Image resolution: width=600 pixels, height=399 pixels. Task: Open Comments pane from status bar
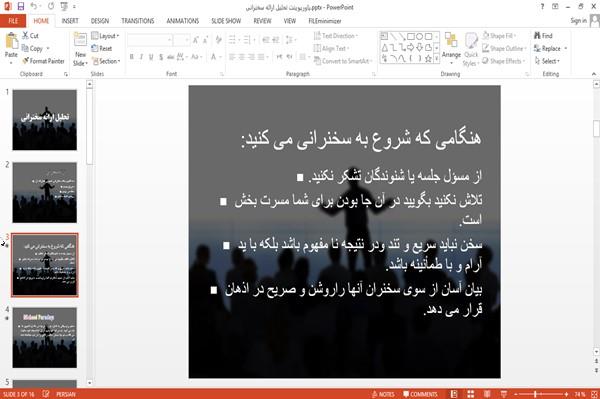[x=420, y=394]
